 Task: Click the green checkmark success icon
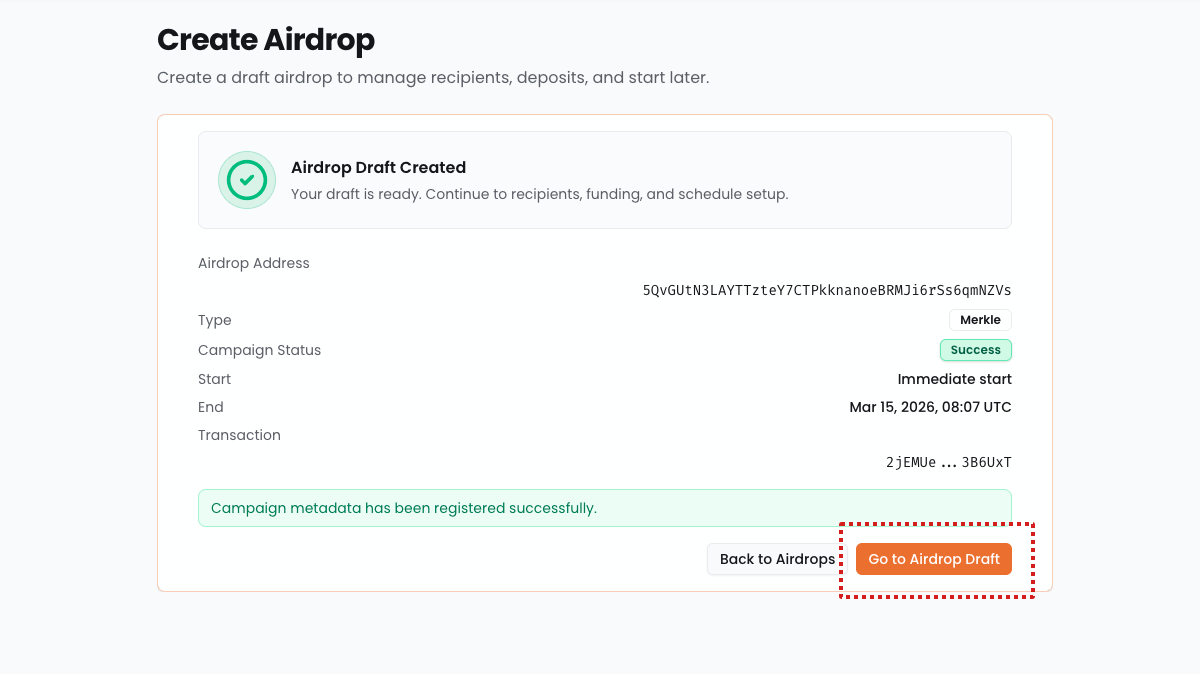(x=247, y=180)
